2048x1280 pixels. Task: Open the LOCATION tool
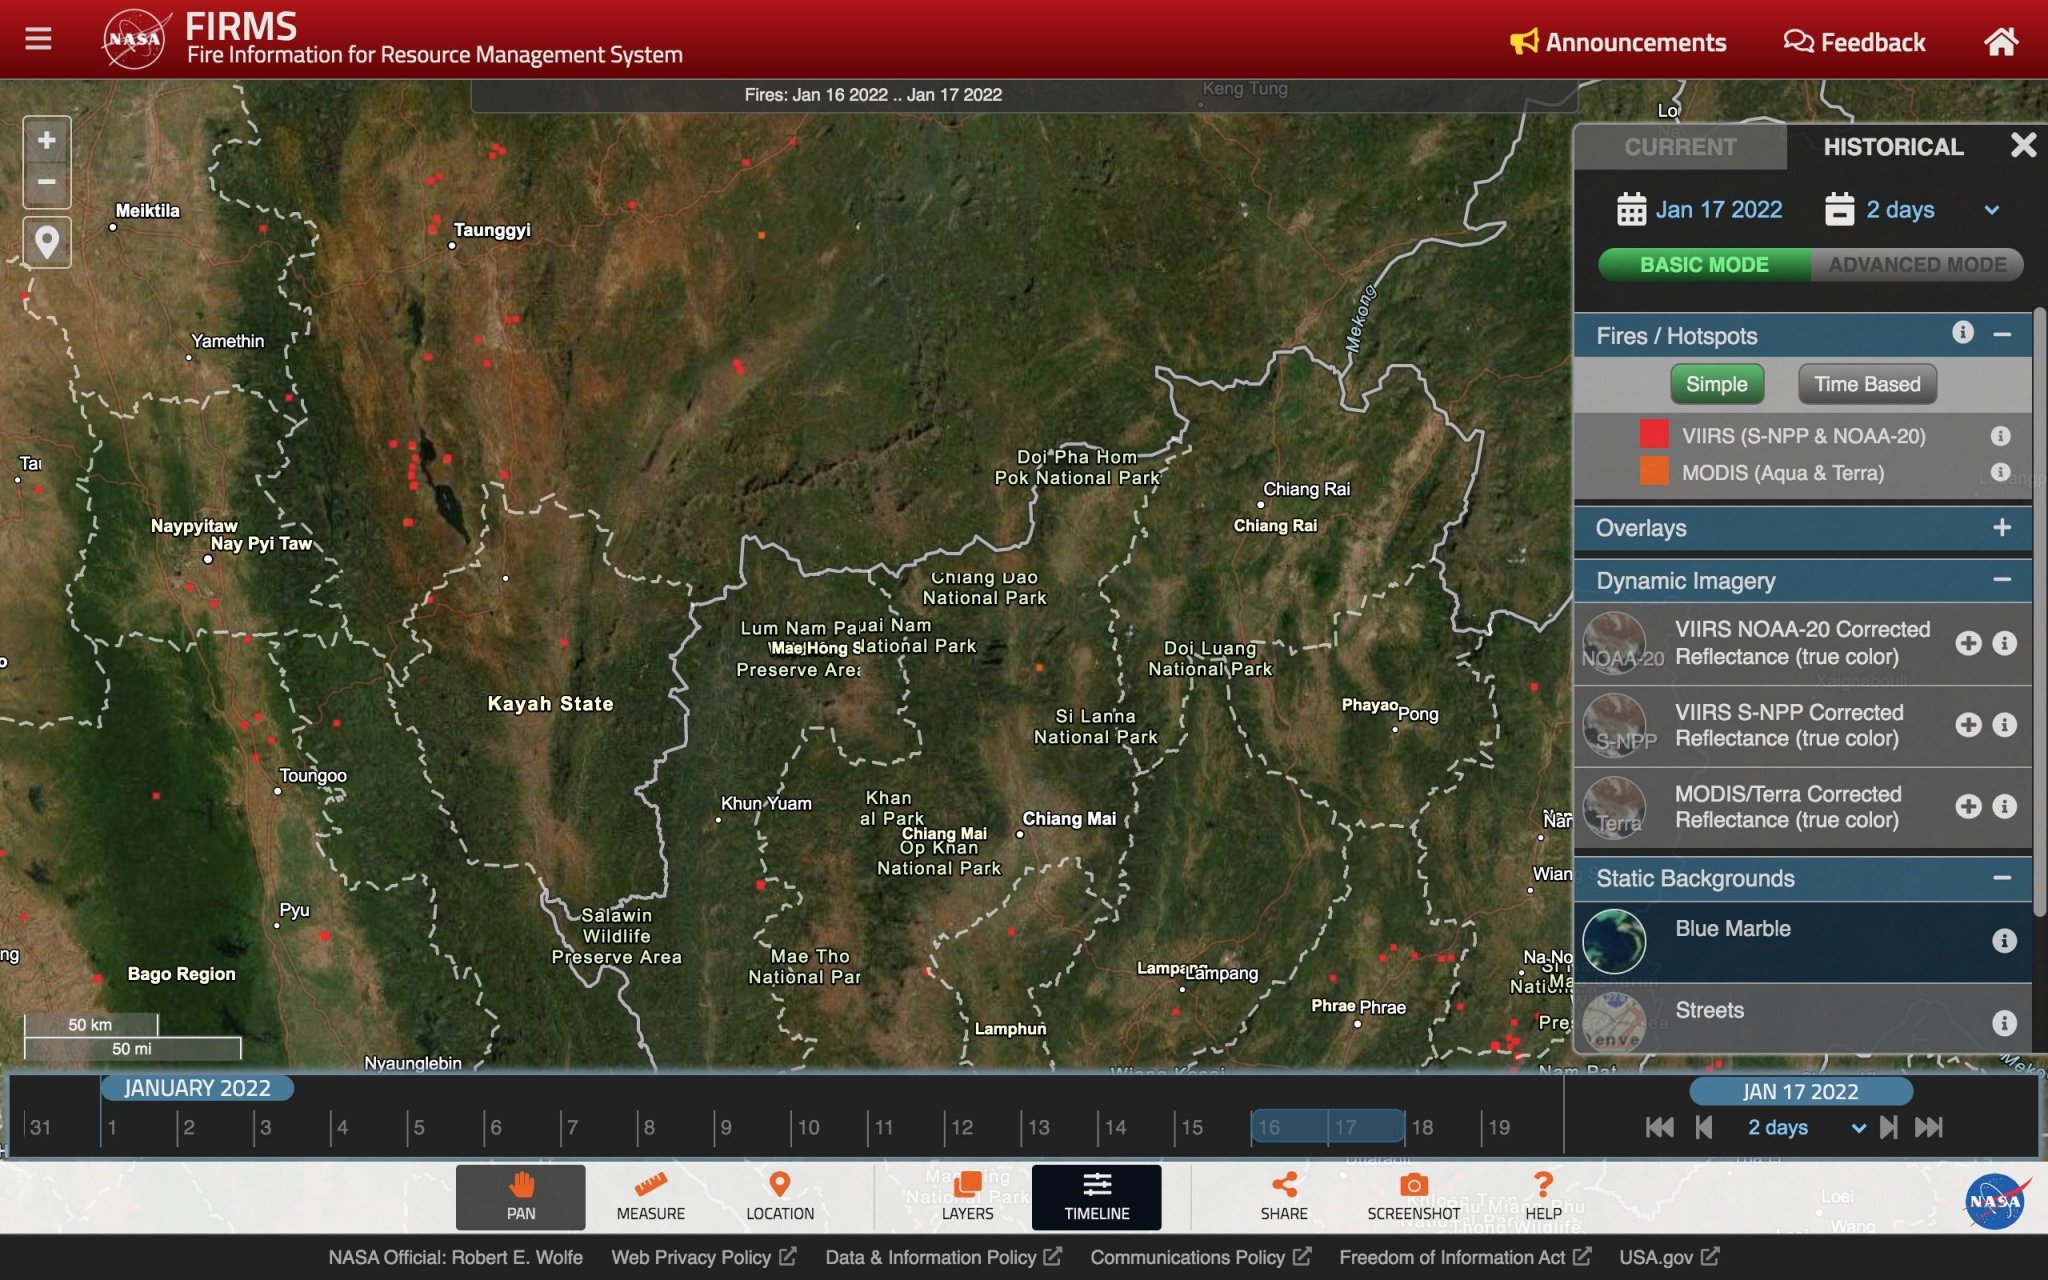(x=780, y=1196)
